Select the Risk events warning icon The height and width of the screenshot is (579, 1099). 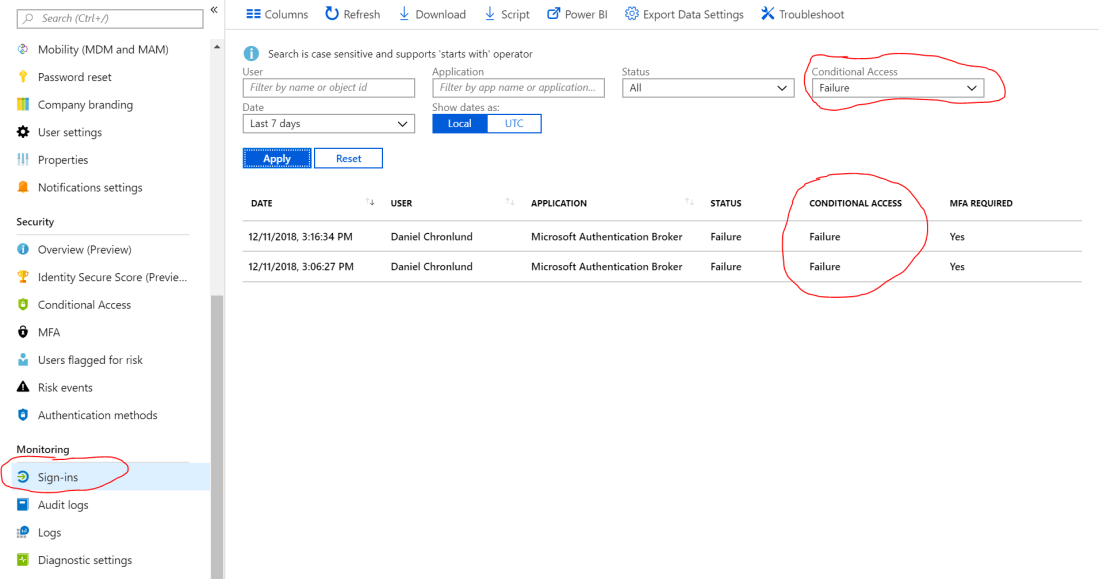23,387
